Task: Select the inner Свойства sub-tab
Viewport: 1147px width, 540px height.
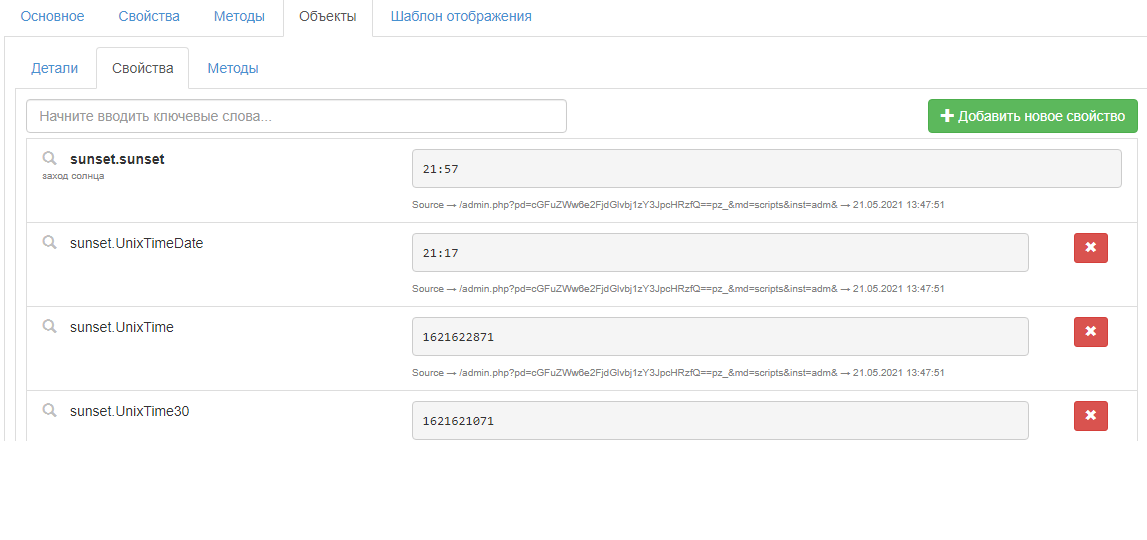Action: click(143, 68)
